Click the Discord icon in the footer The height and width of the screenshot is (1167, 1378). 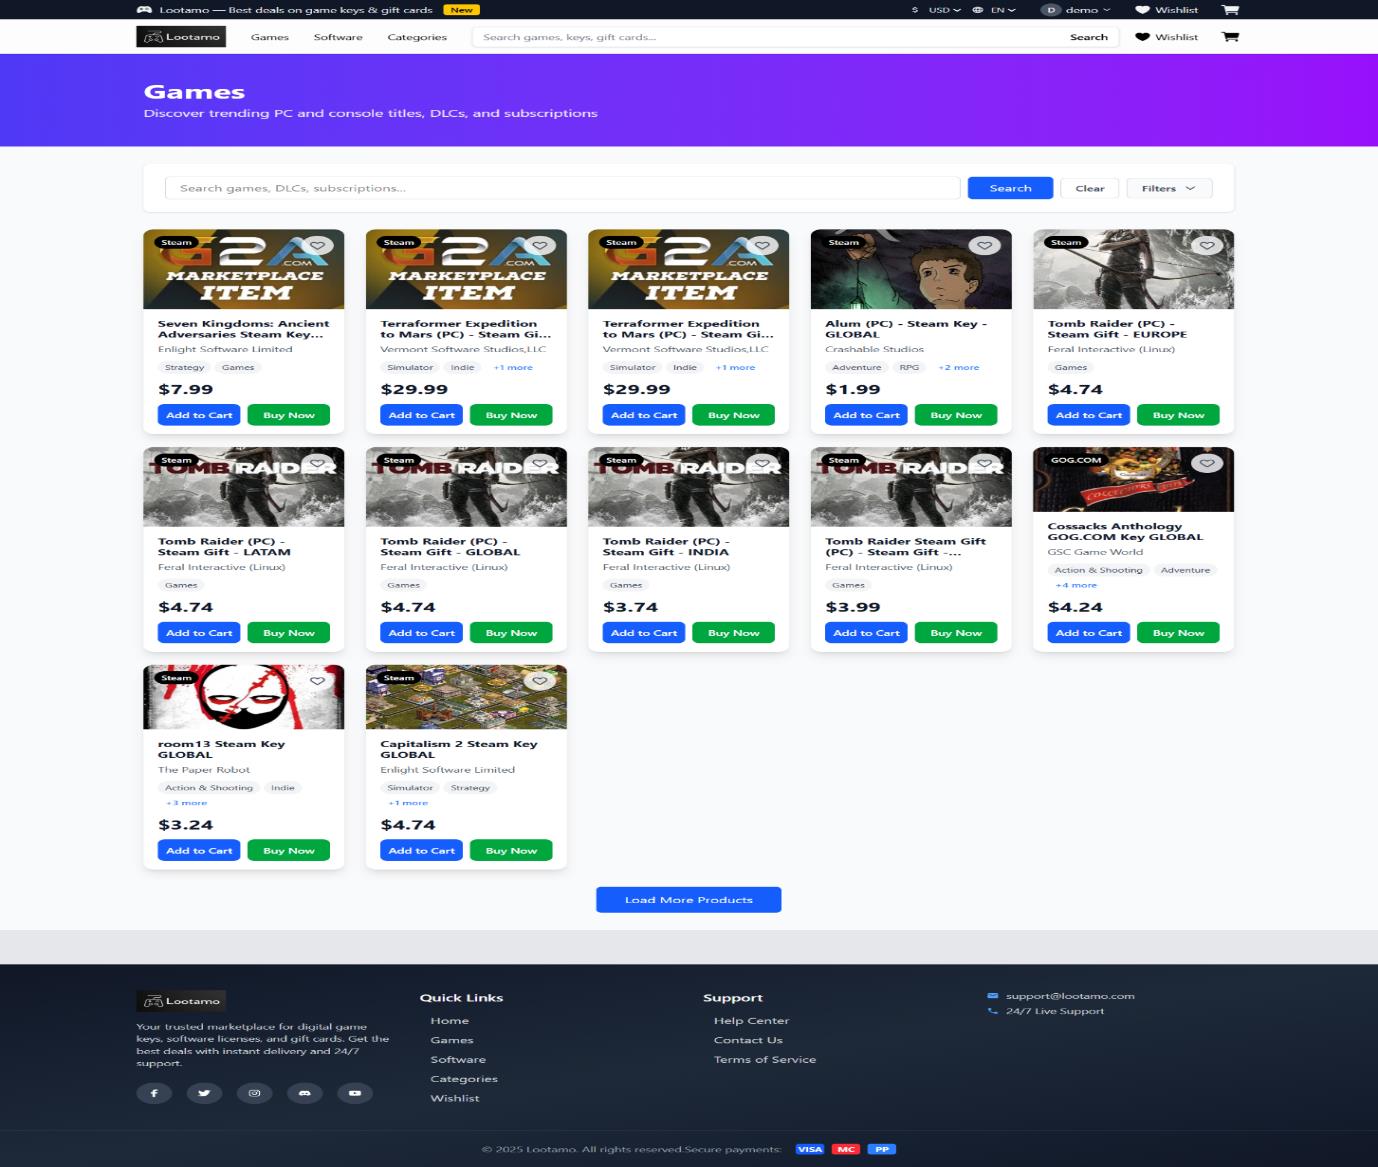(305, 1092)
